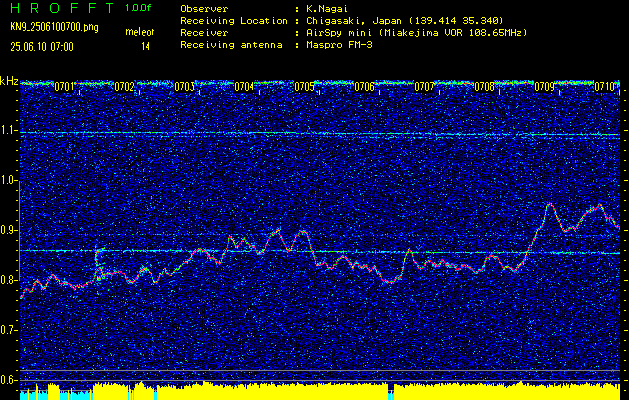This screenshot has height=400, width=629.
Task: Click the 0703 time marker
Action: 185,87
